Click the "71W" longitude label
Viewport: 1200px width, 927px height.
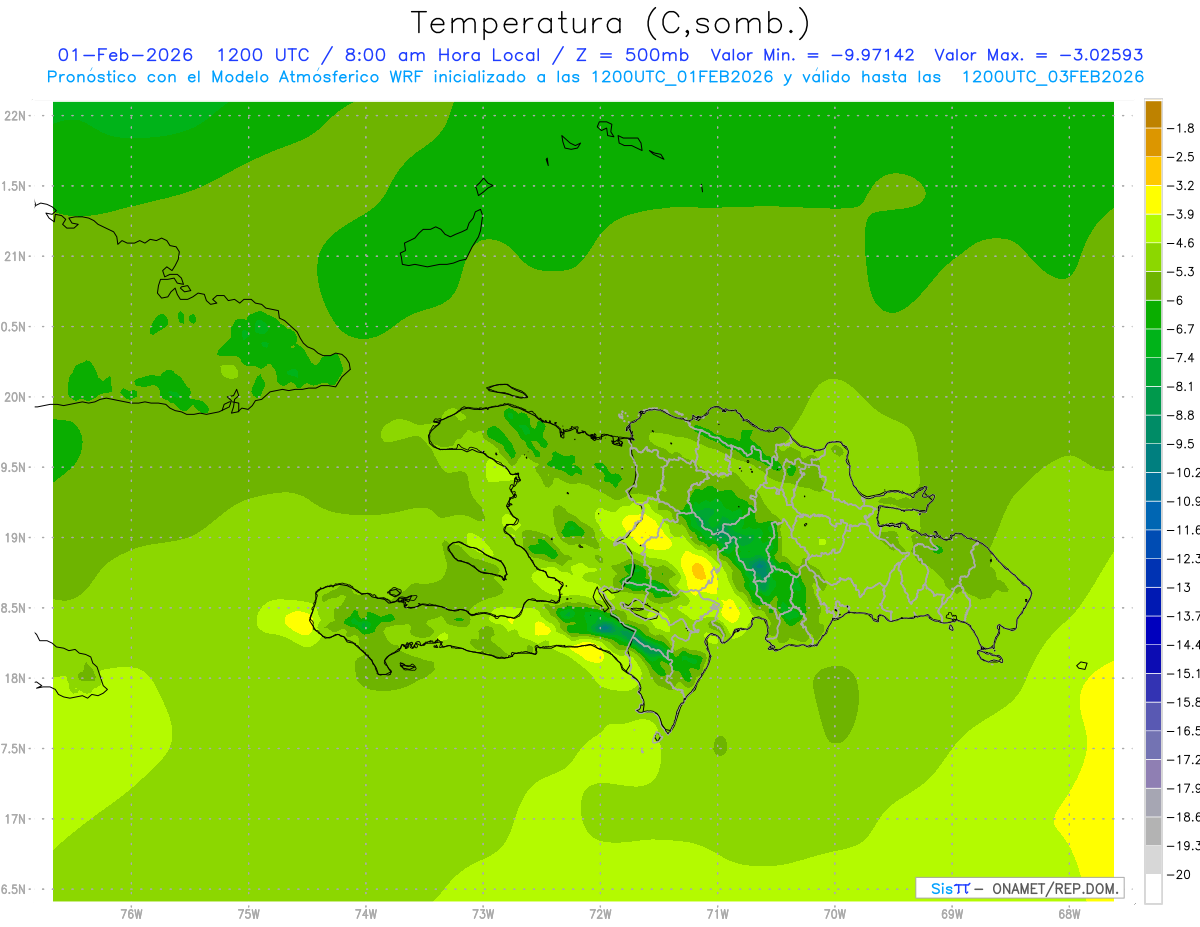click(x=717, y=914)
